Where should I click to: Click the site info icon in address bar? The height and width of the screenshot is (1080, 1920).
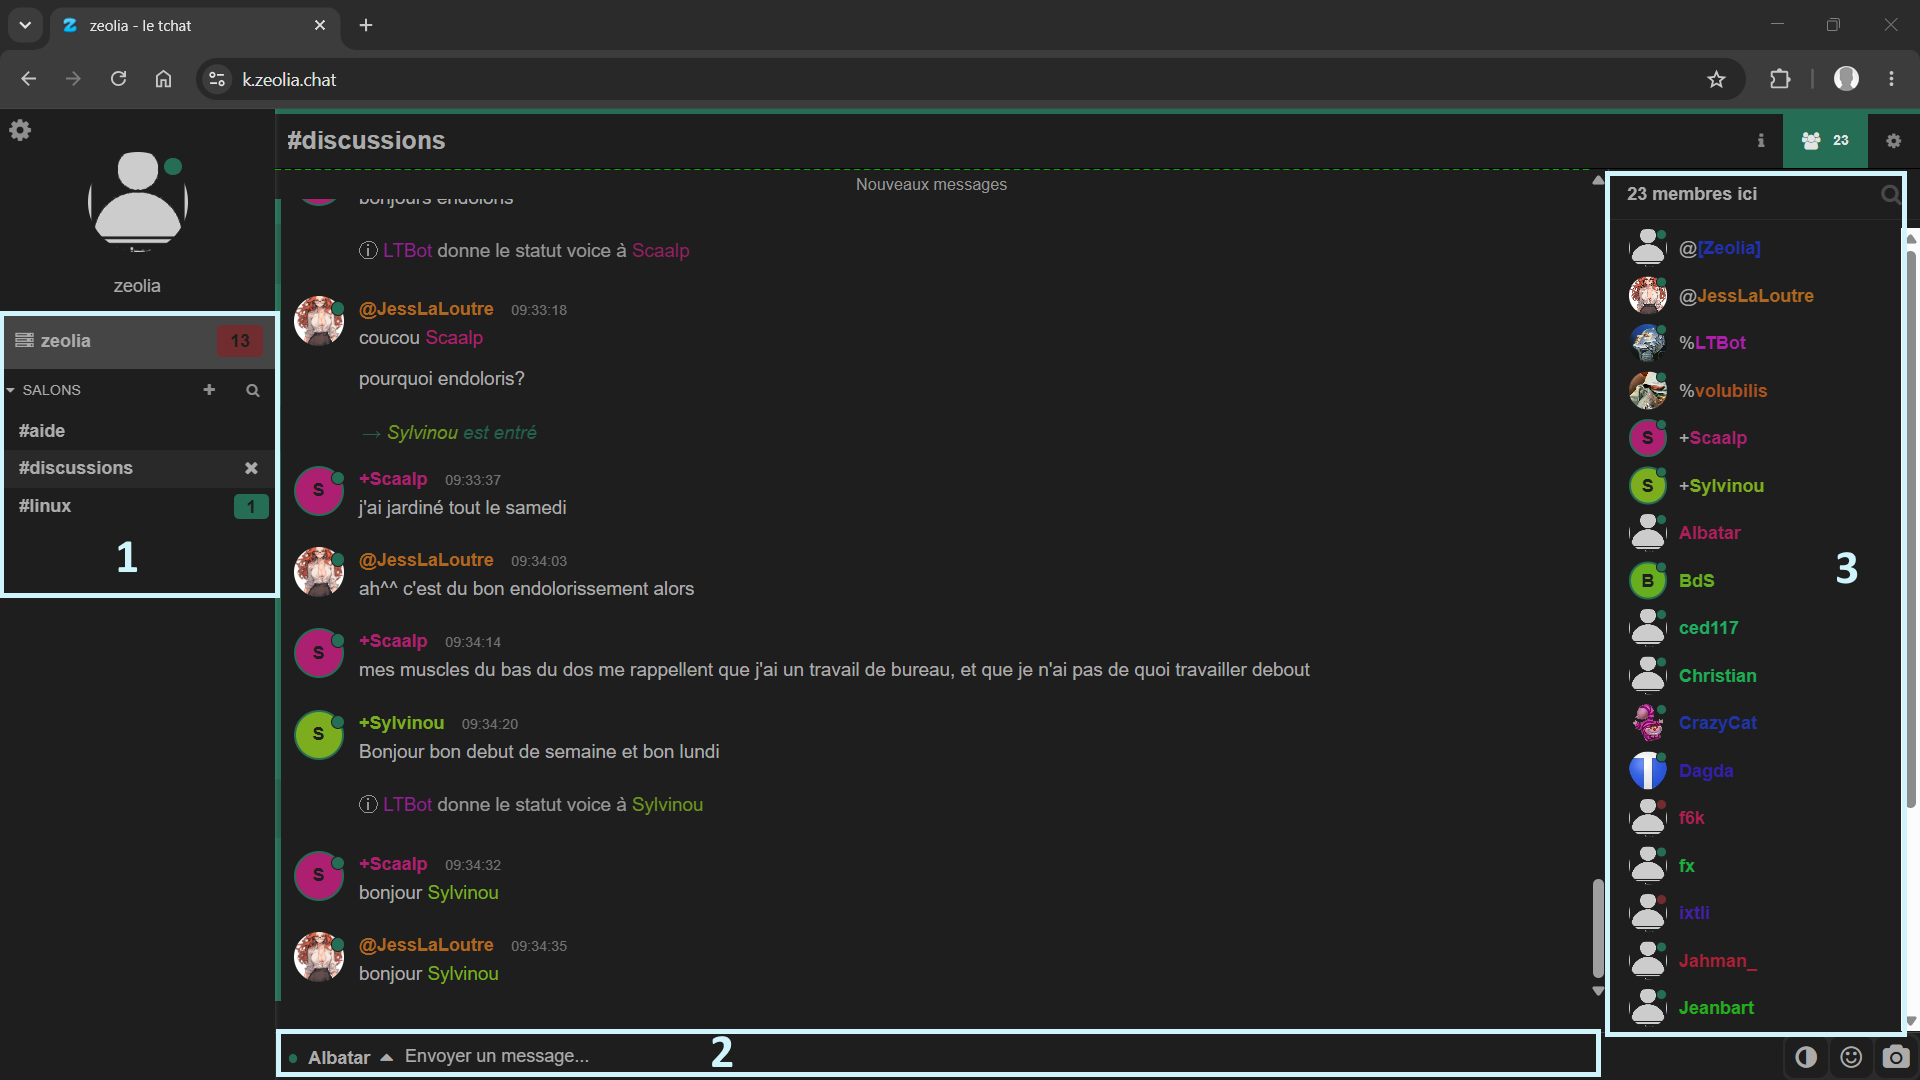click(x=217, y=79)
